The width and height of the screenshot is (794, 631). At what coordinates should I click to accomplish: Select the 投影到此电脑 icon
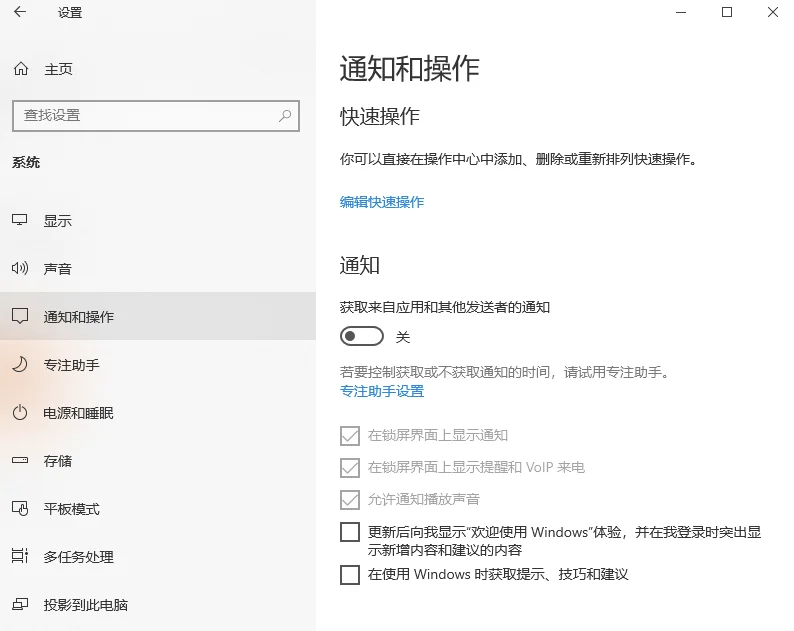click(20, 604)
